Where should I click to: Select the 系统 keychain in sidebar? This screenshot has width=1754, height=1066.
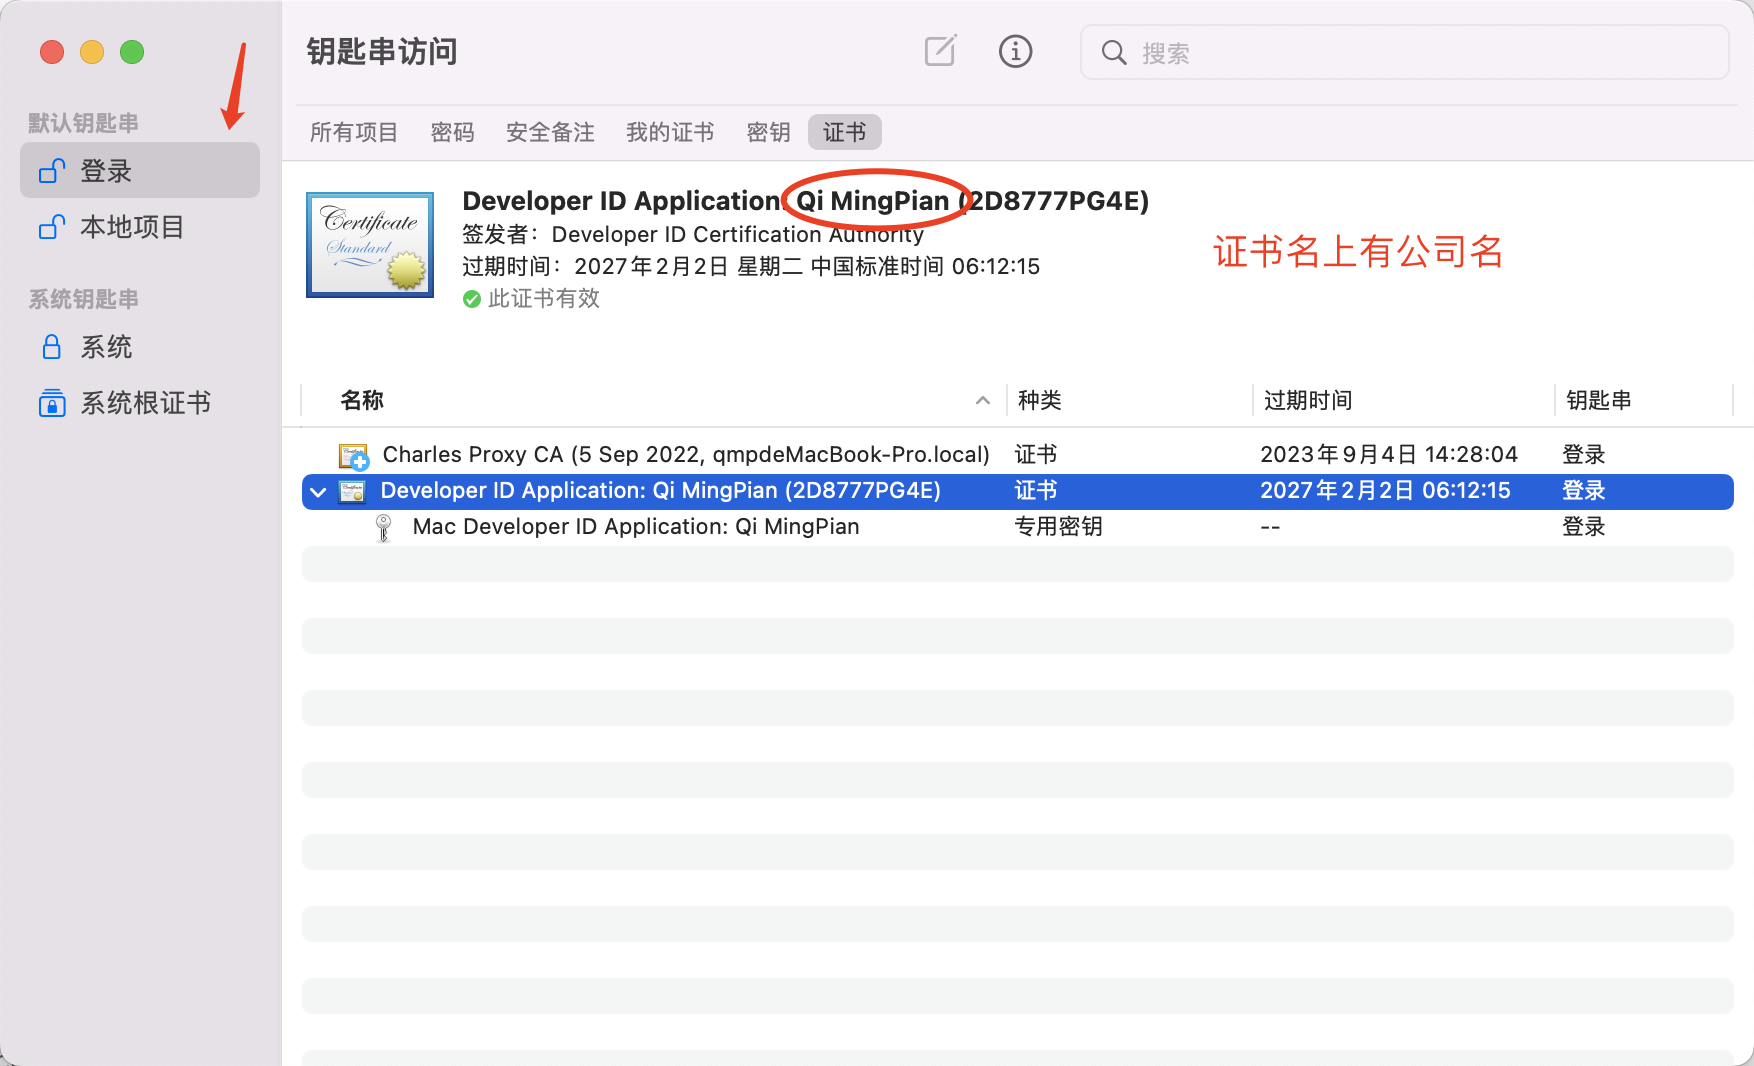140,347
